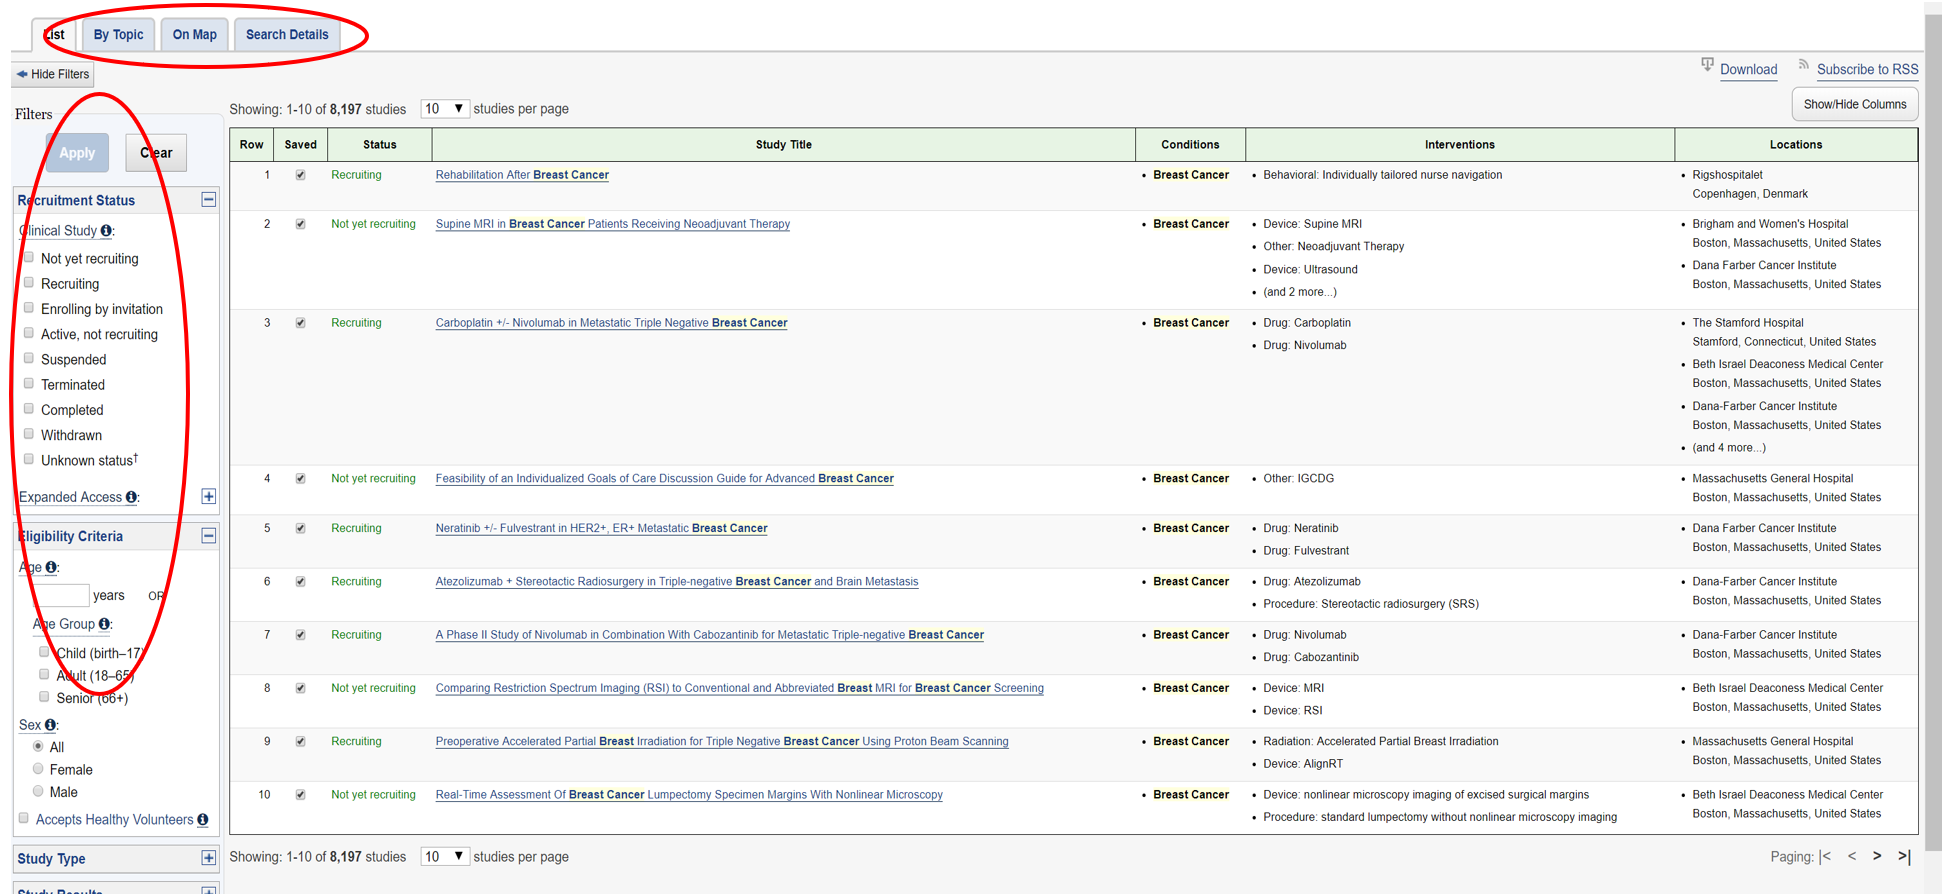Go to first page of results
This screenshot has width=1951, height=894.
[1826, 856]
